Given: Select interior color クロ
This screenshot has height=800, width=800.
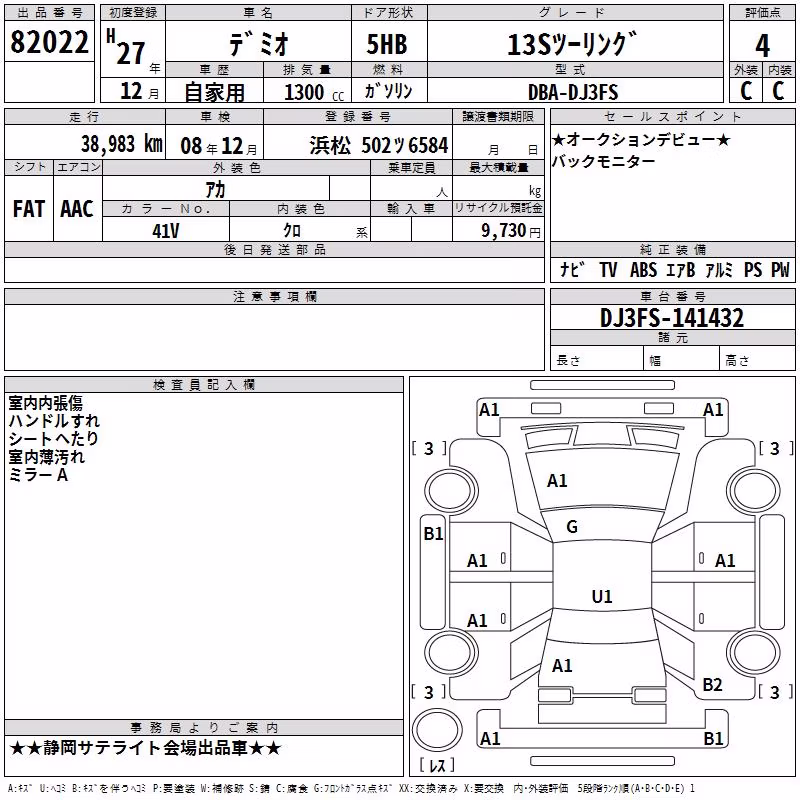Looking at the screenshot, I should [x=292, y=231].
